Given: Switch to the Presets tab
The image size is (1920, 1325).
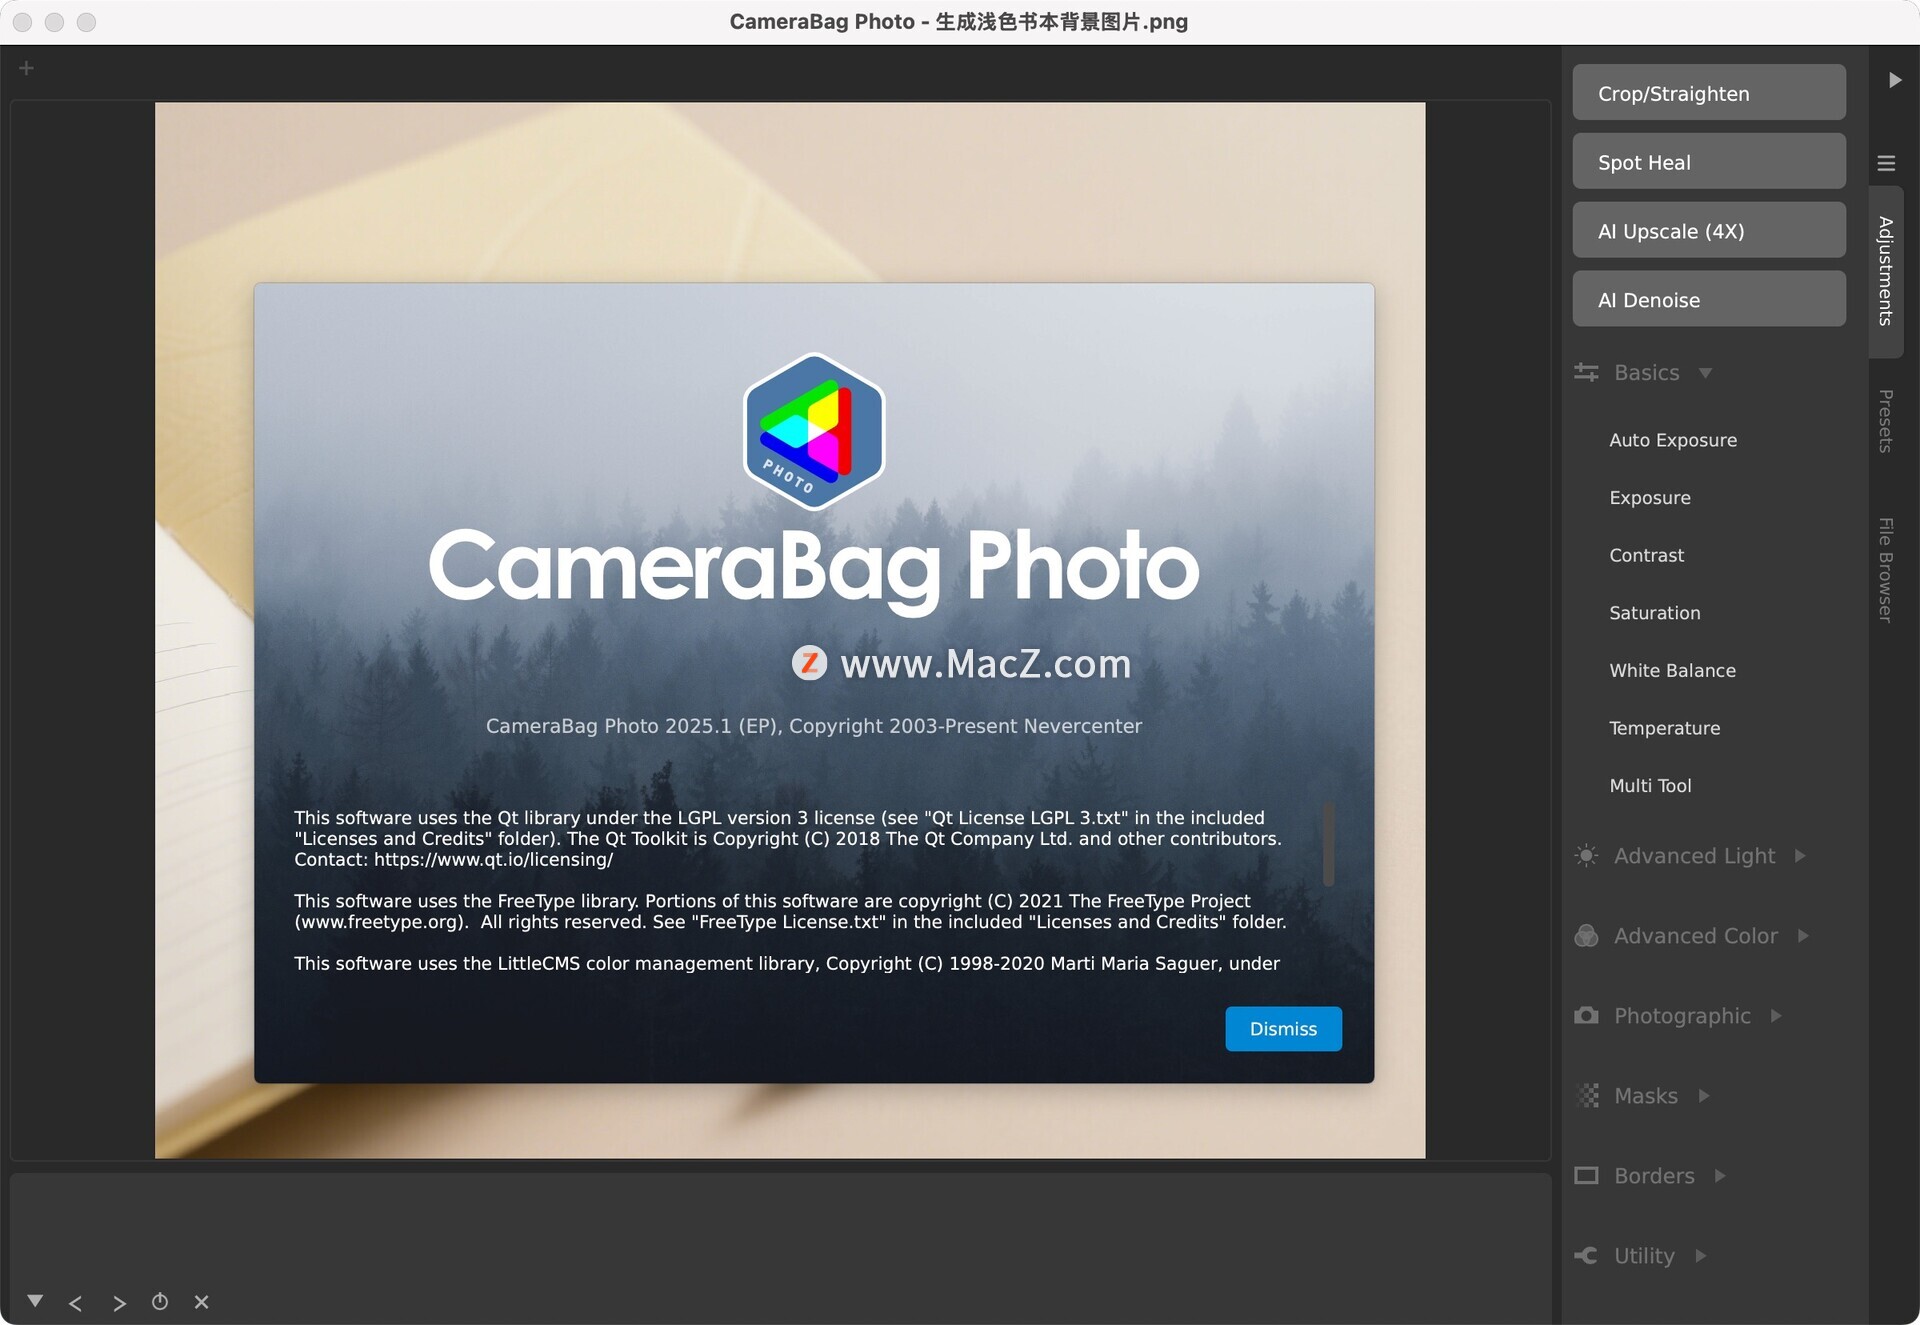Looking at the screenshot, I should tap(1886, 421).
